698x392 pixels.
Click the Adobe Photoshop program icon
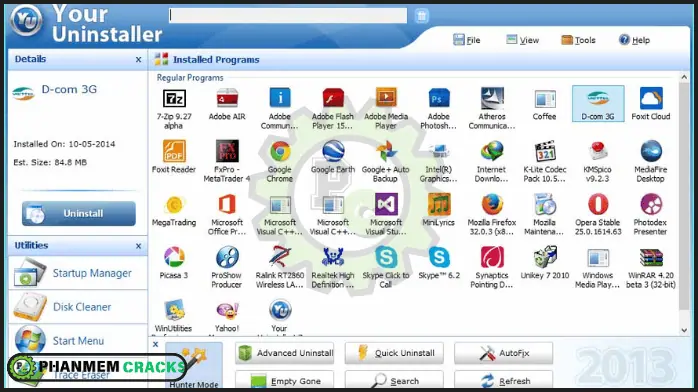pos(439,99)
